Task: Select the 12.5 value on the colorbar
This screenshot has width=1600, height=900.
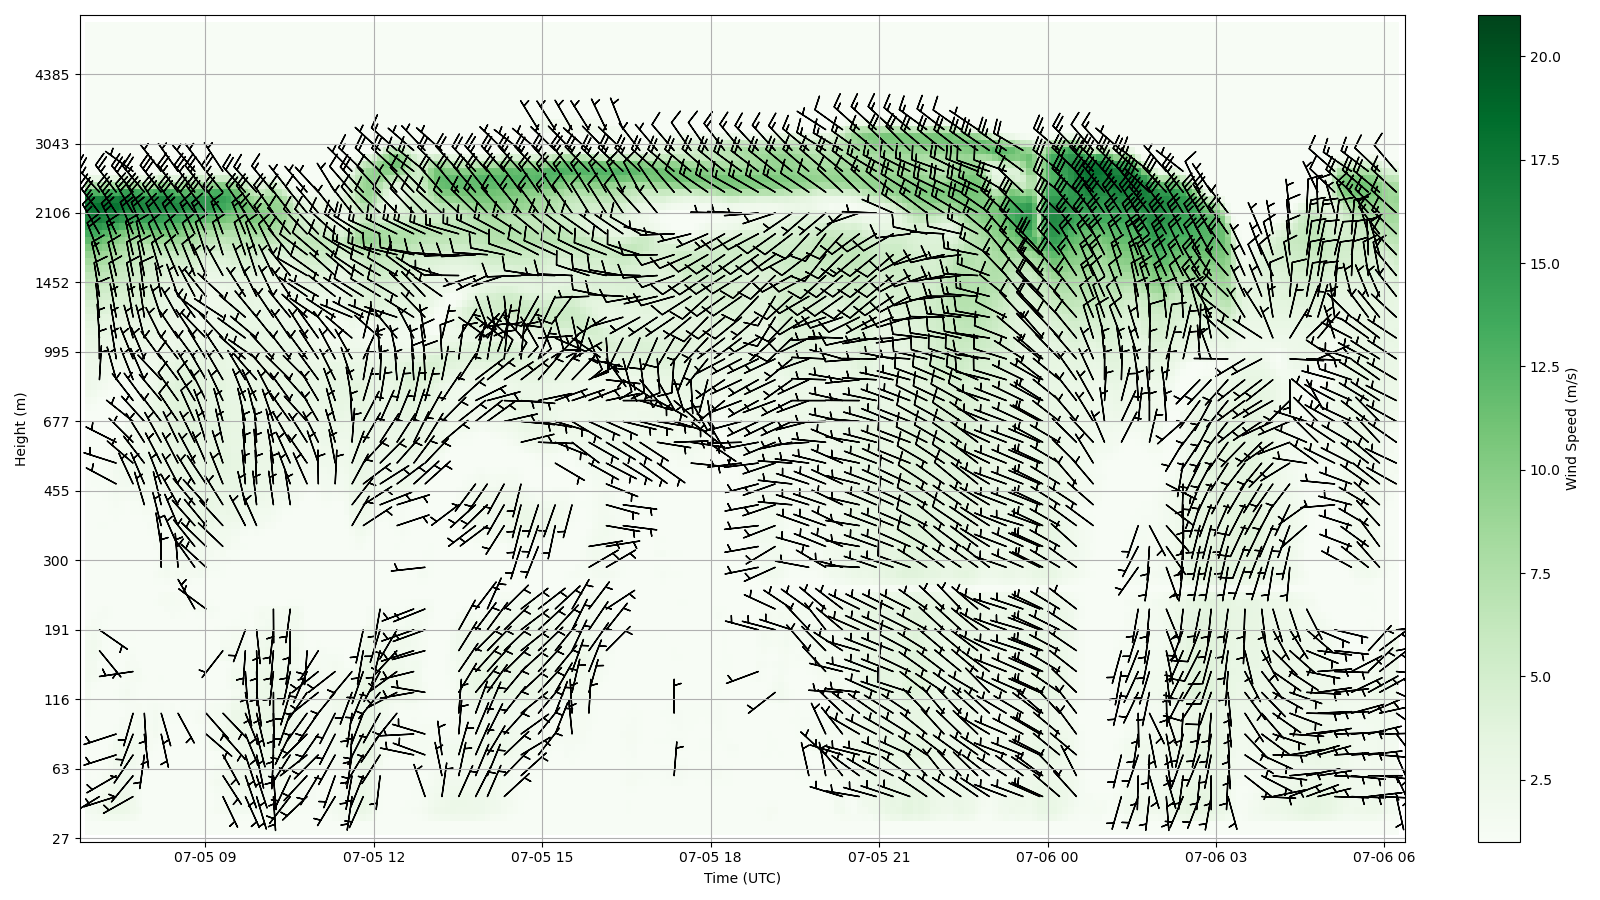Action: click(1544, 367)
